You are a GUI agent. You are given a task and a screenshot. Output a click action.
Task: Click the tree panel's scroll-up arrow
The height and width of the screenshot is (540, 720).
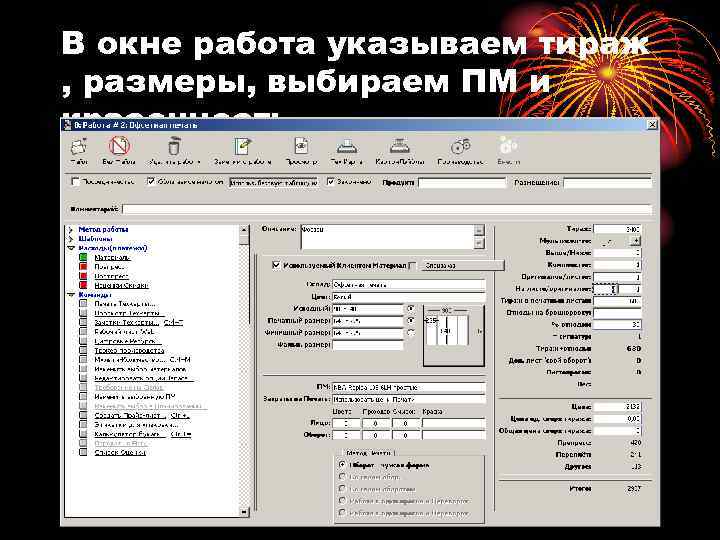(244, 230)
